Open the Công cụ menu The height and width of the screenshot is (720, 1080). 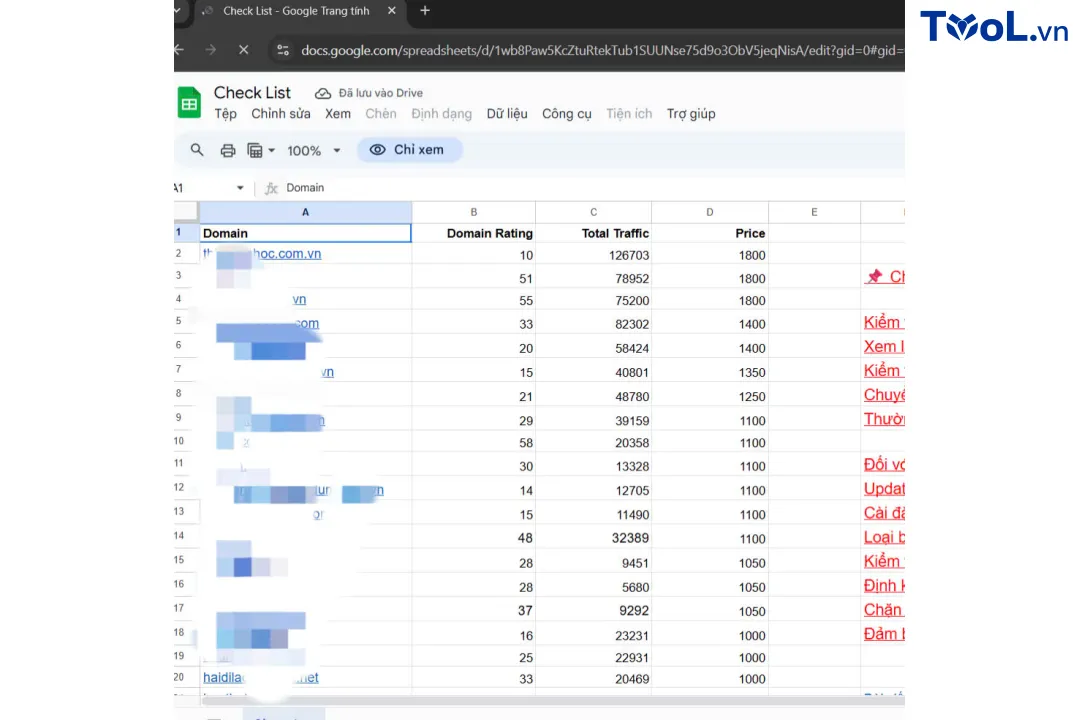pyautogui.click(x=566, y=114)
